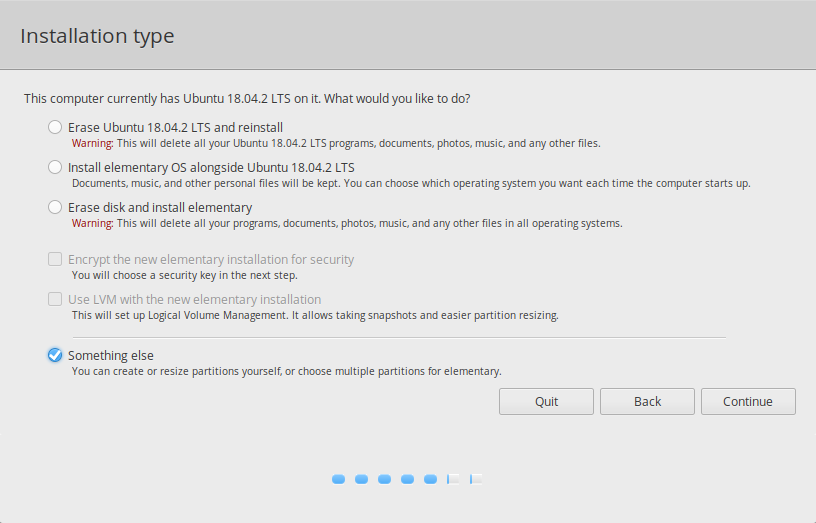Click text 'This will set up Logical Volume Management'
Viewport: 816px width, 523px height.
click(180, 315)
